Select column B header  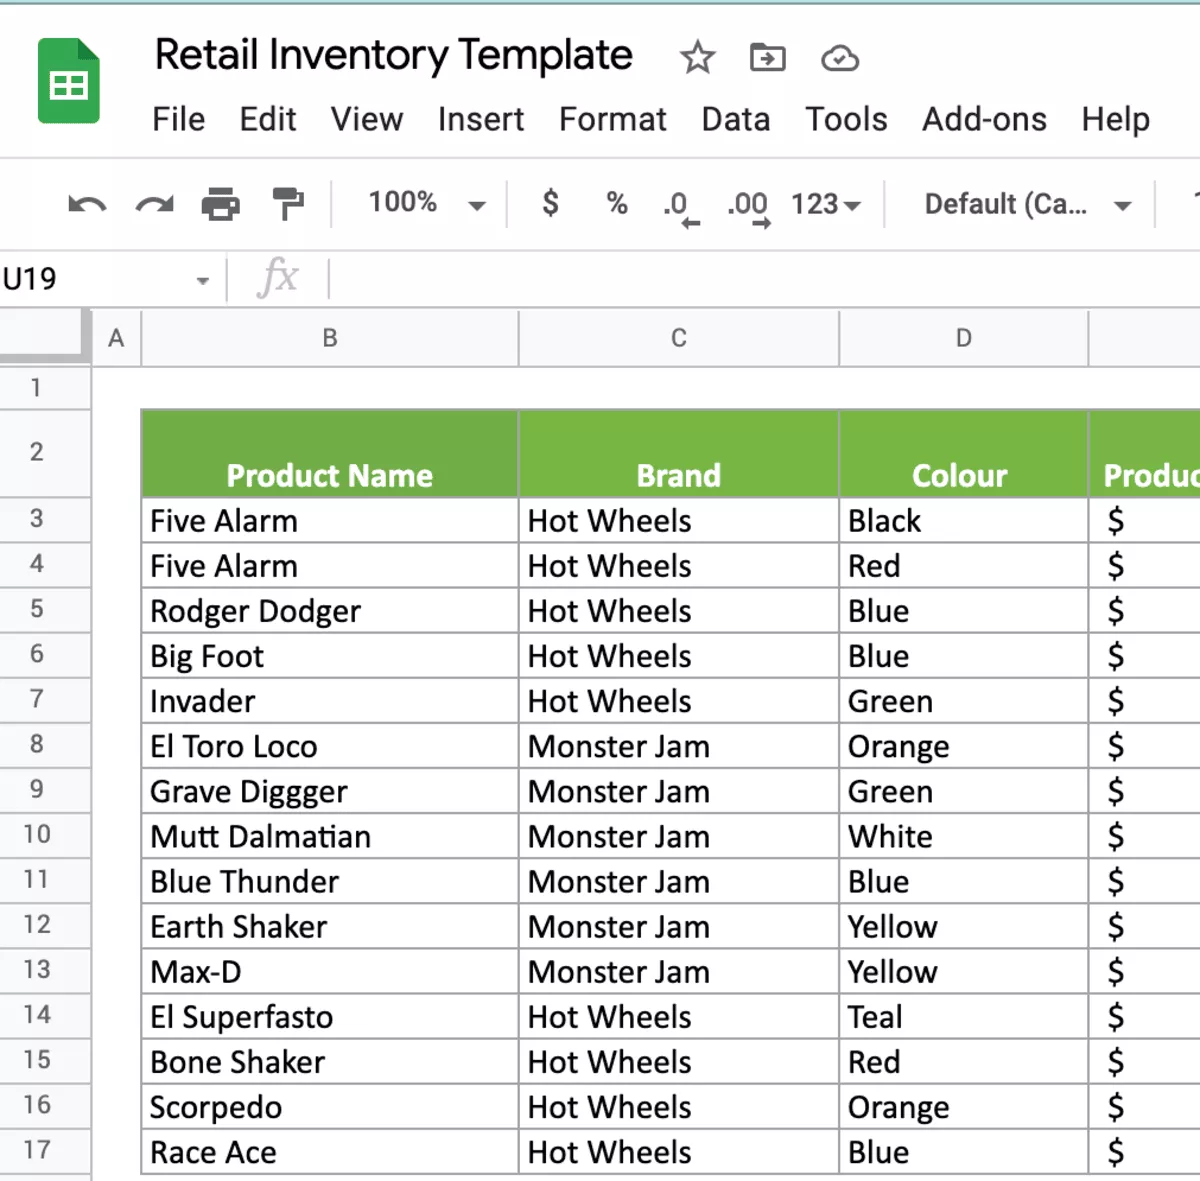(x=330, y=338)
